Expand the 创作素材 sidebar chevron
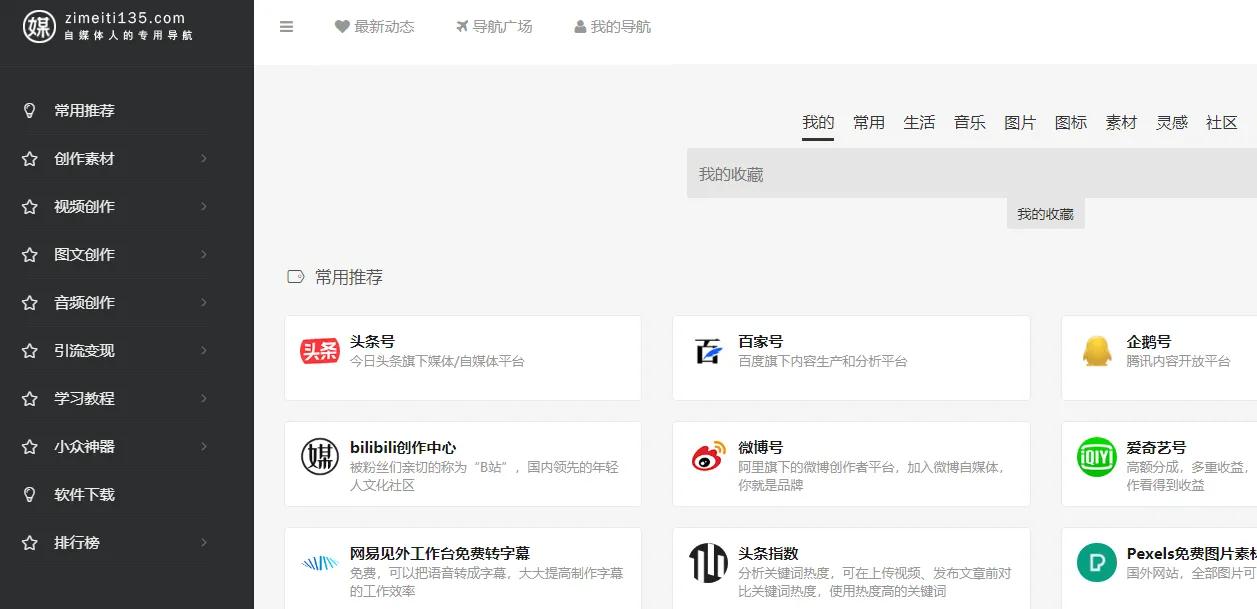Screen dimensions: 1257x609 [204, 159]
